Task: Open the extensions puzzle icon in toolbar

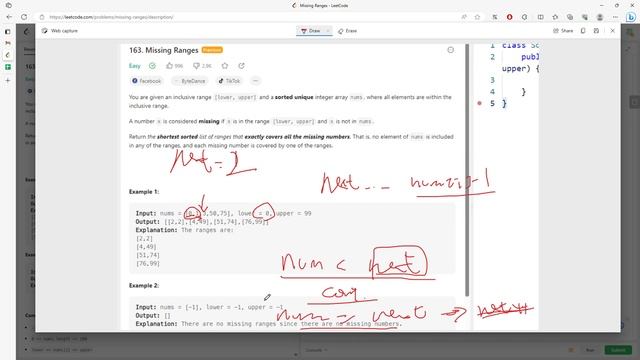Action: 524,17
